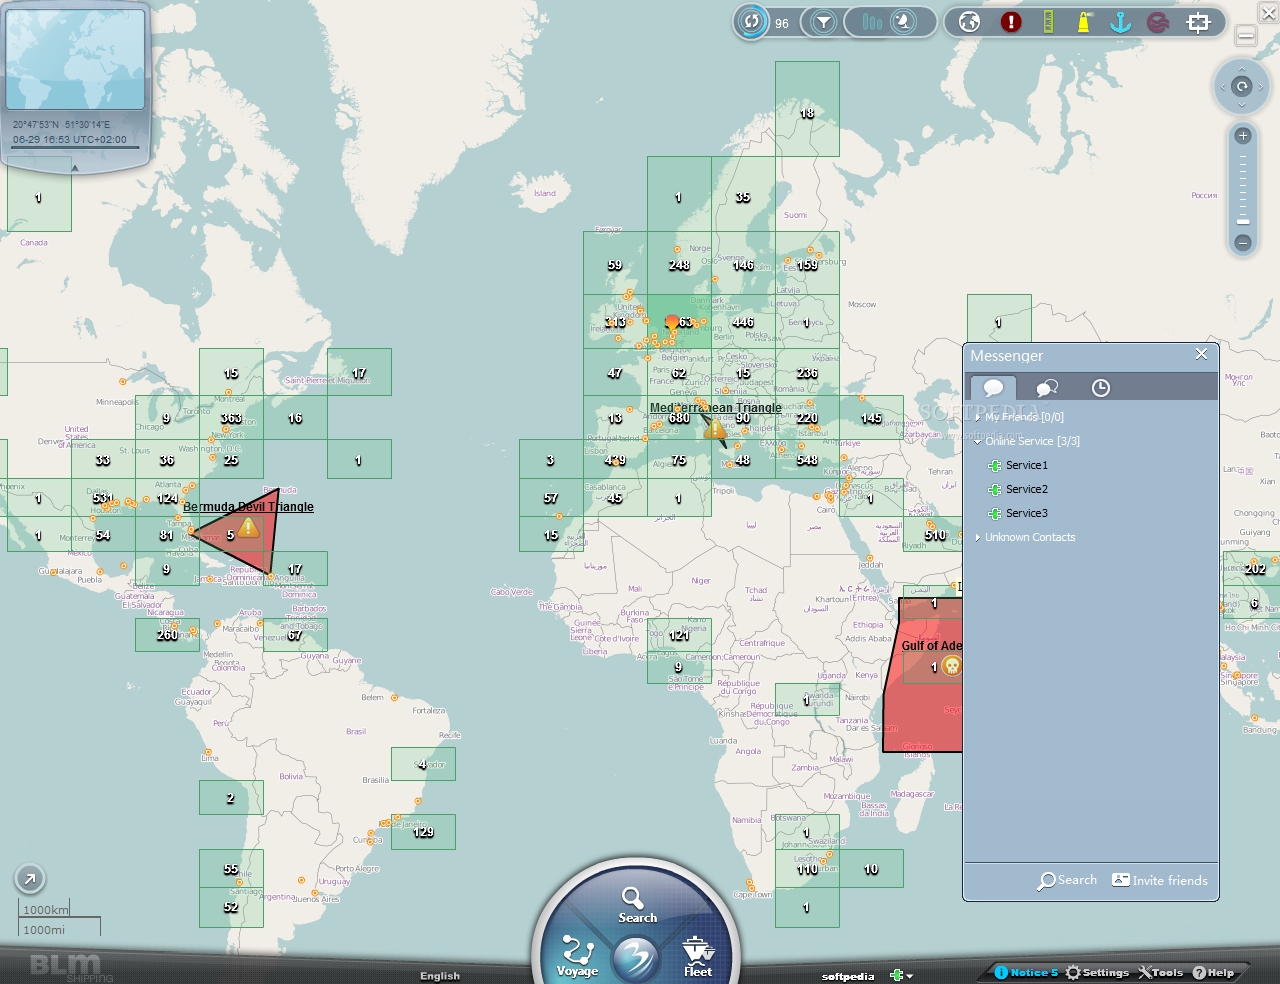Click the Invite friends card icon
This screenshot has width=1280, height=984.
click(x=1121, y=880)
